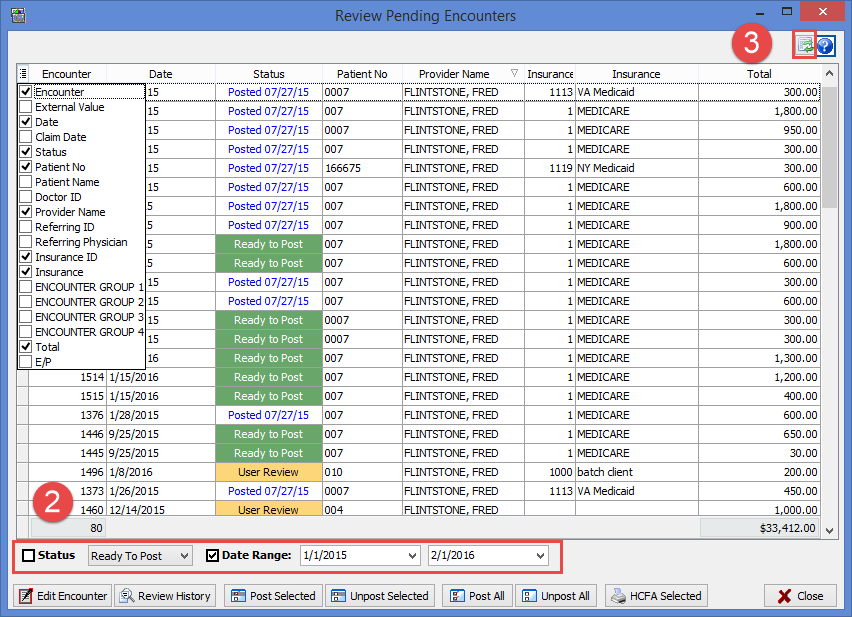The width and height of the screenshot is (852, 617).
Task: Enable the Claim Date column checkbox
Action: [24, 136]
